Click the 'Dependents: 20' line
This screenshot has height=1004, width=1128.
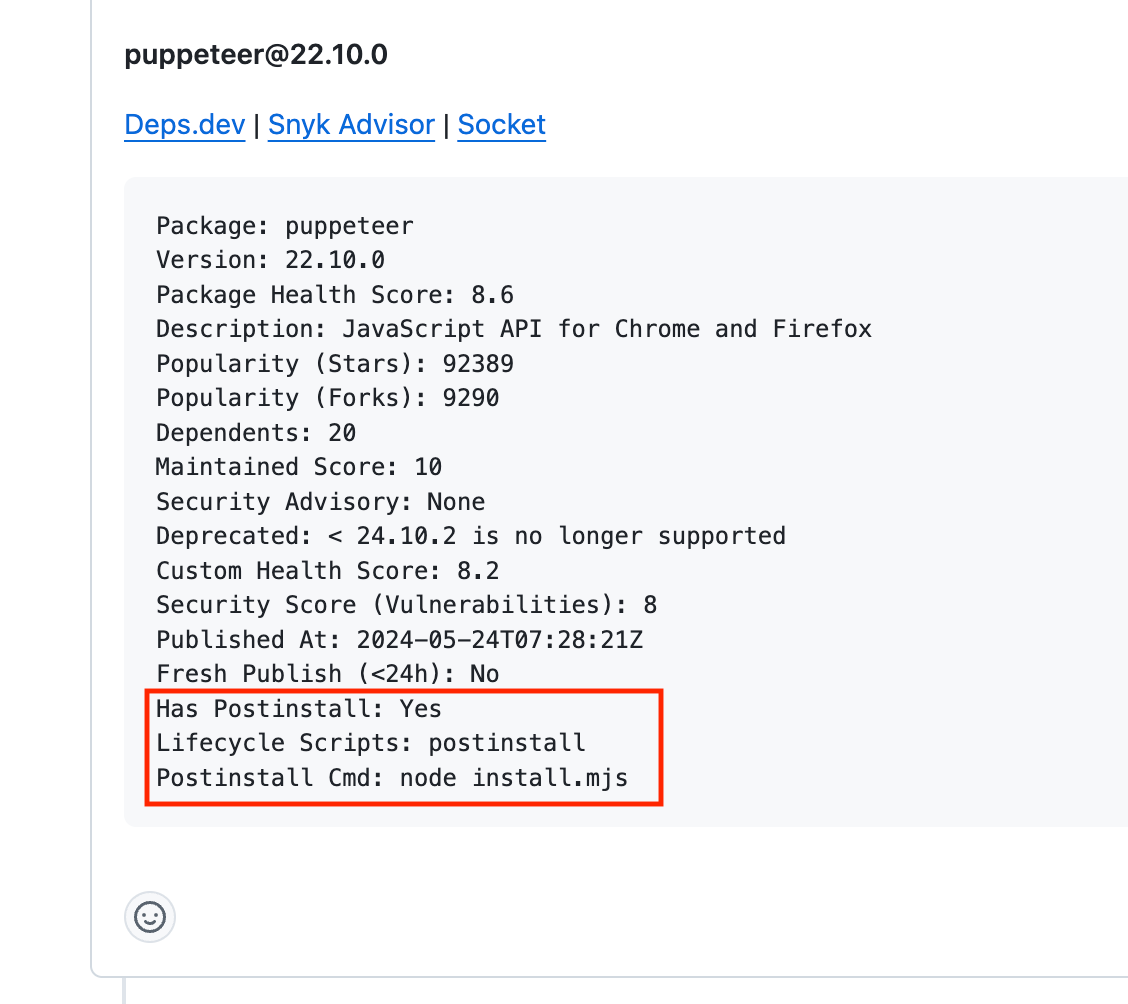point(256,433)
